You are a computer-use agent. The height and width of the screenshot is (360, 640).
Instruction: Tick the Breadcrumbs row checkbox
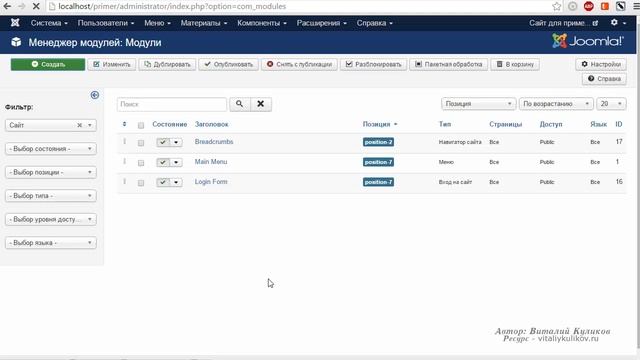[x=141, y=143]
